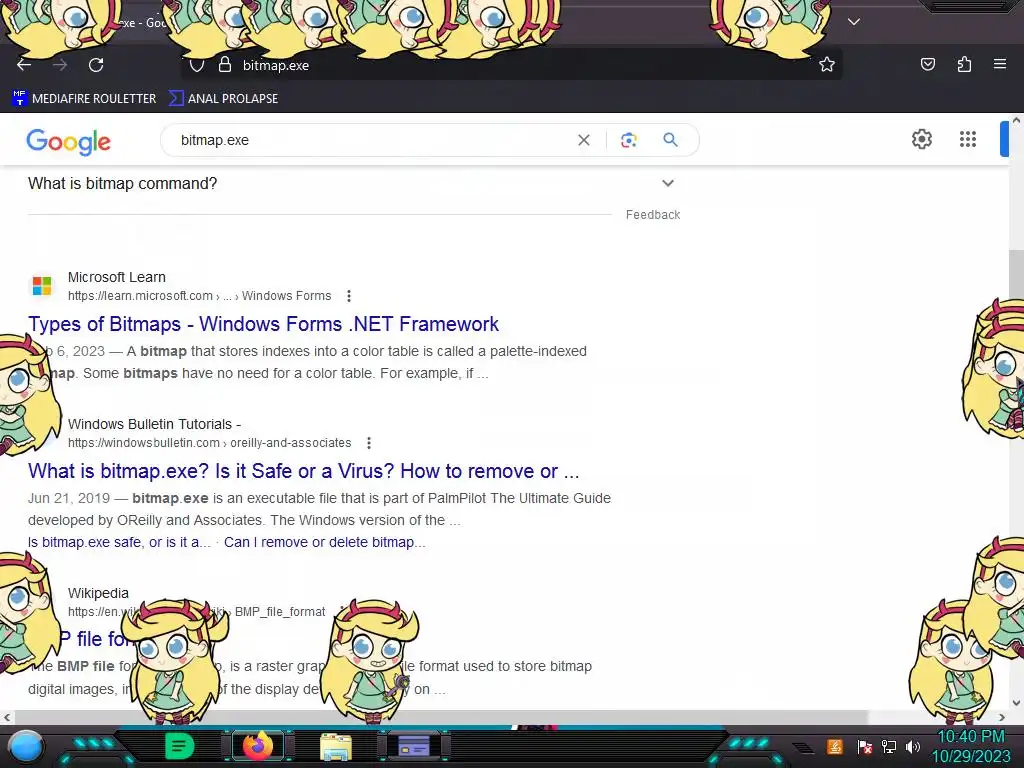Click the browser address bar URL text
The image size is (1024, 768).
click(x=276, y=65)
